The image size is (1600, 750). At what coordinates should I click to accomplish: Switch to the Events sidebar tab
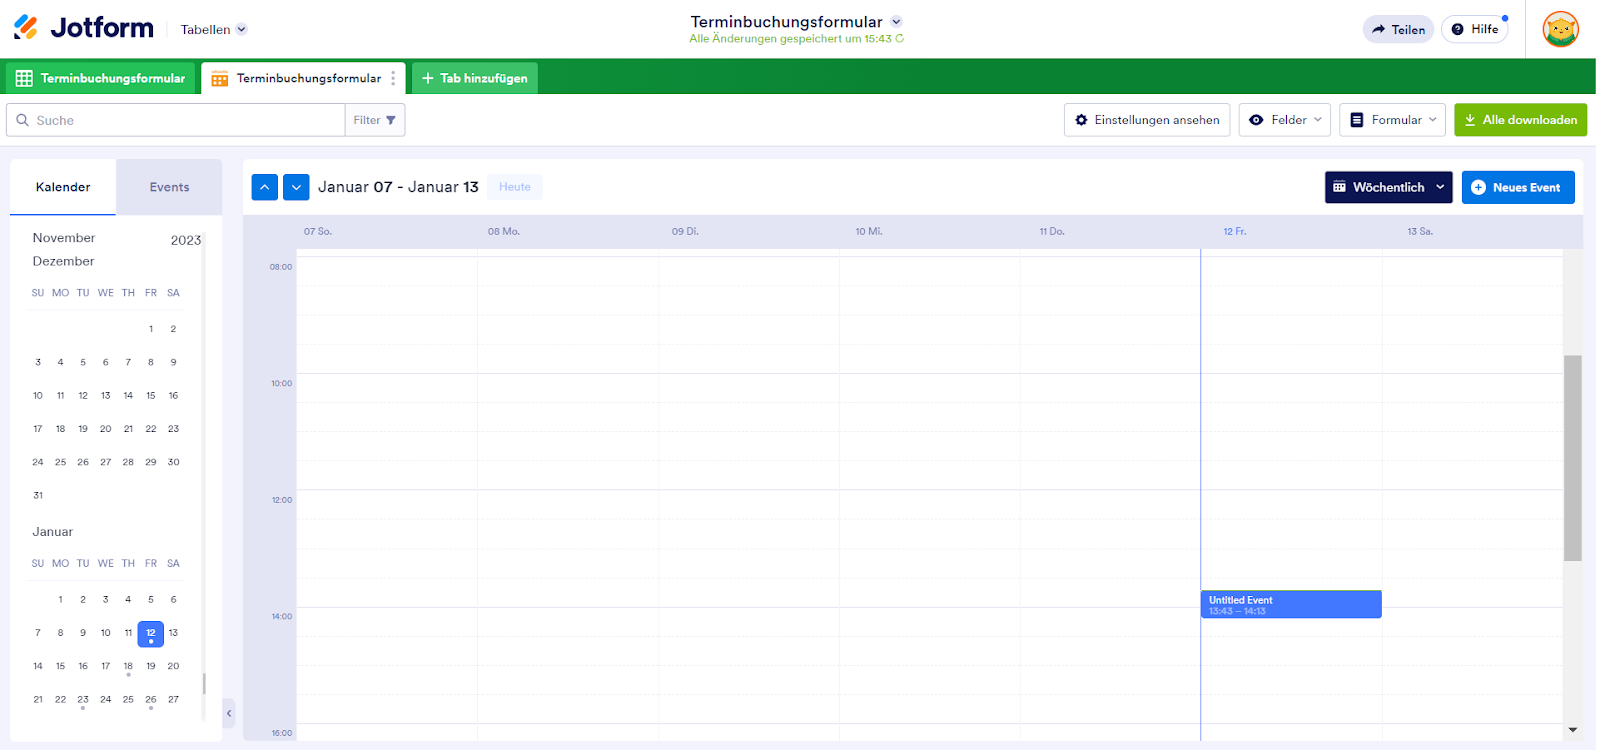(169, 187)
